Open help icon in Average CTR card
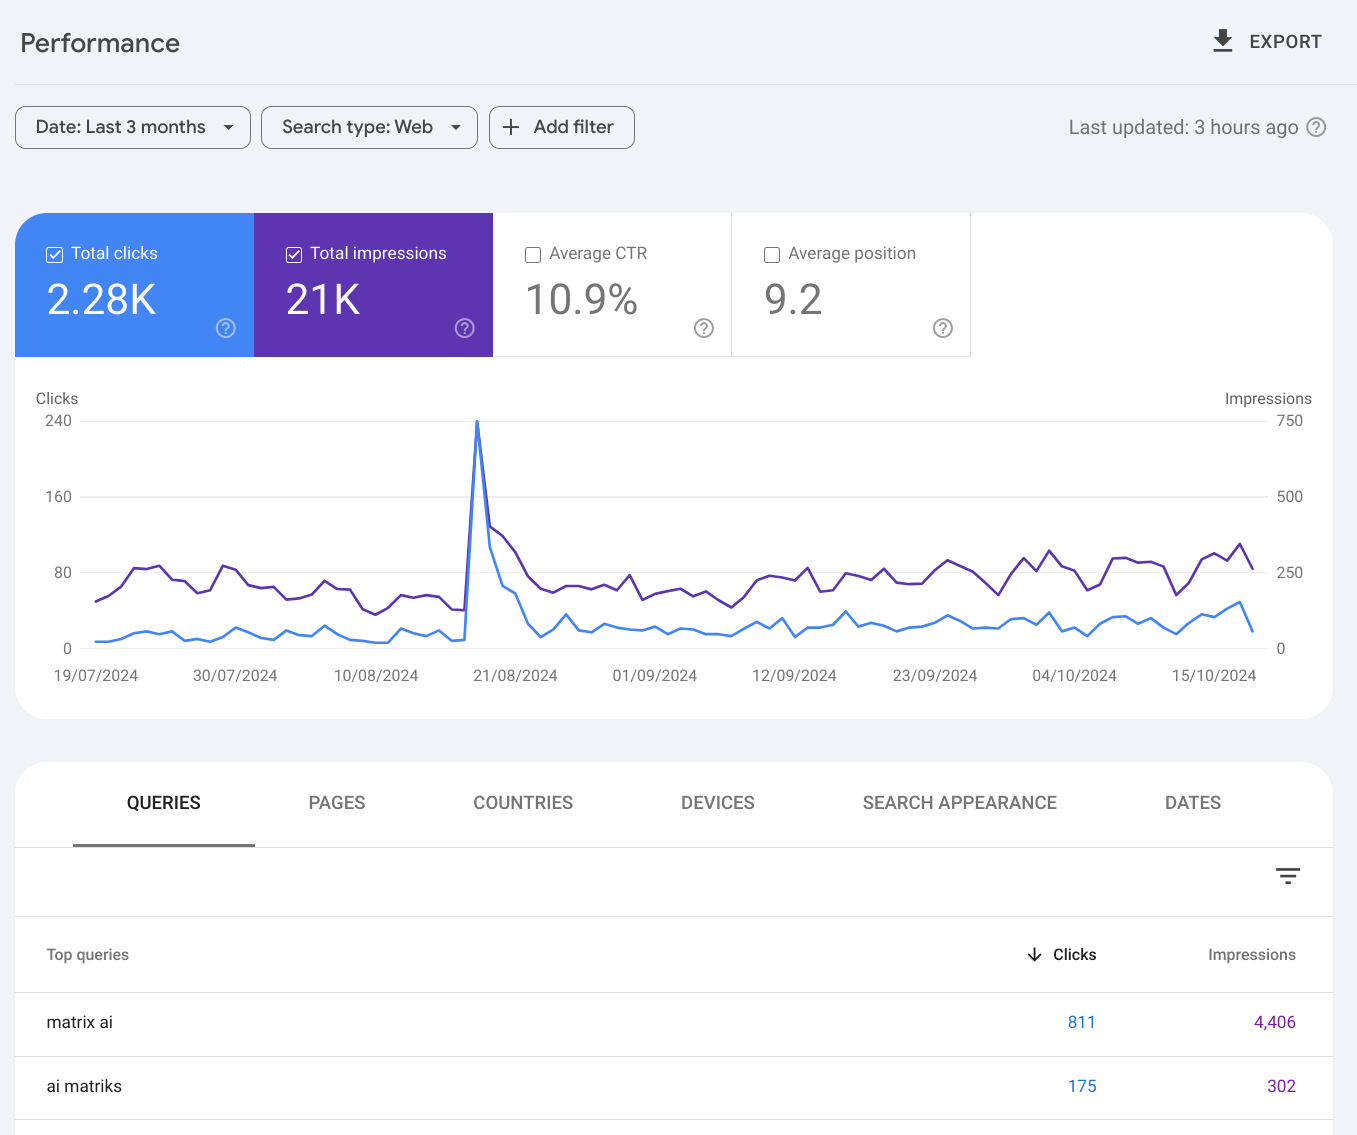 (x=704, y=328)
